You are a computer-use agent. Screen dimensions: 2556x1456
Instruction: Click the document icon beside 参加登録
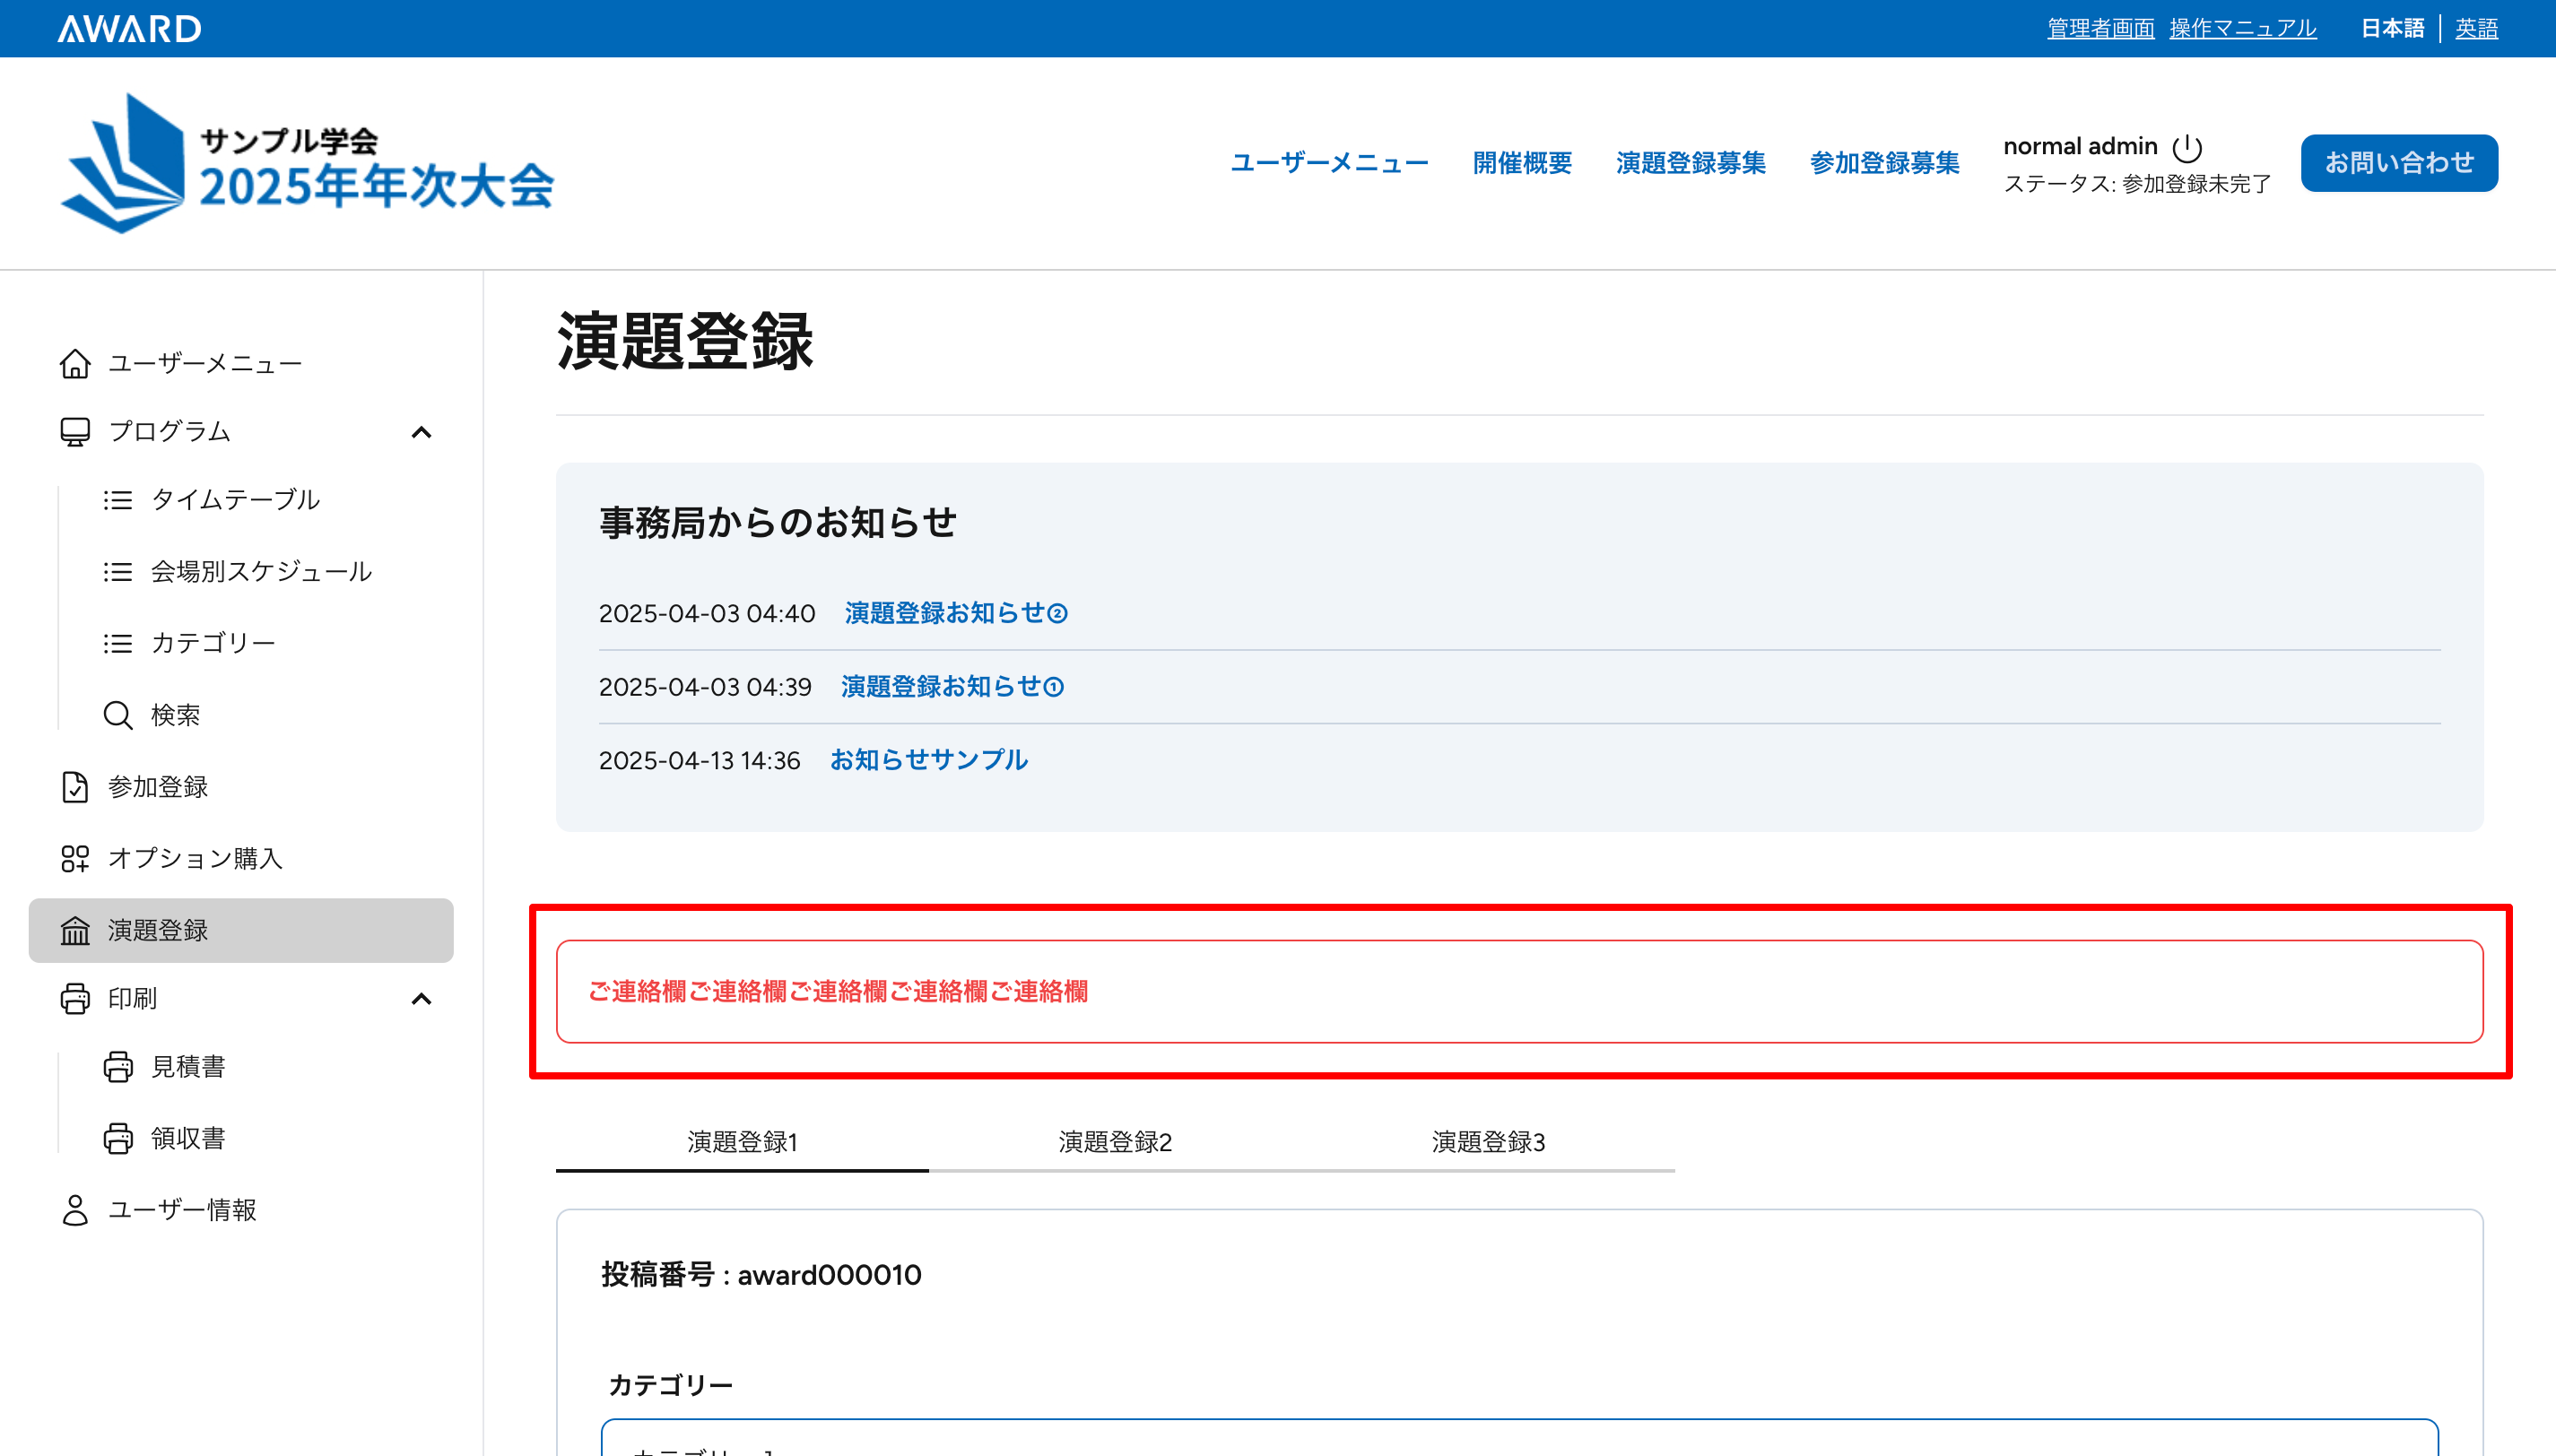(75, 787)
